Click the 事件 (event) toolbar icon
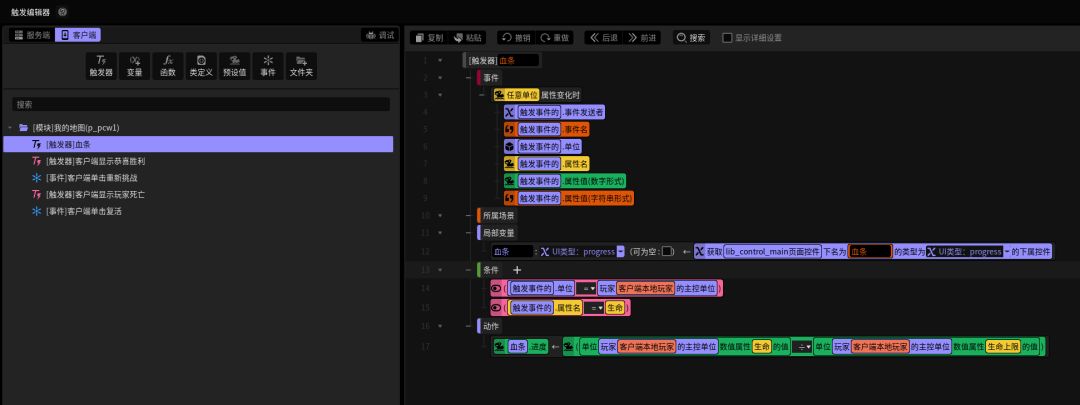This screenshot has height=405, width=1080. [268, 65]
